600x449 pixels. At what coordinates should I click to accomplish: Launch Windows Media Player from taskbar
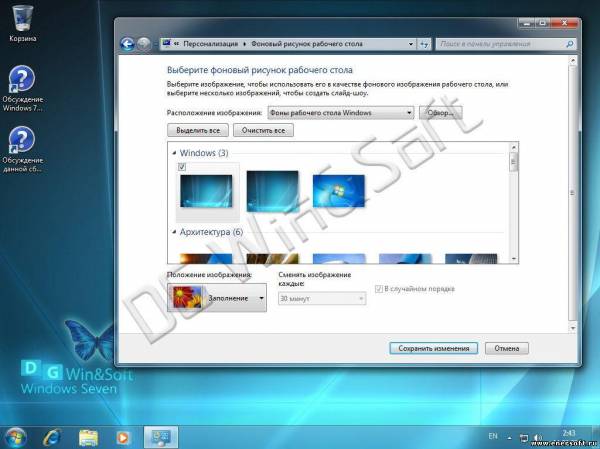point(123,438)
